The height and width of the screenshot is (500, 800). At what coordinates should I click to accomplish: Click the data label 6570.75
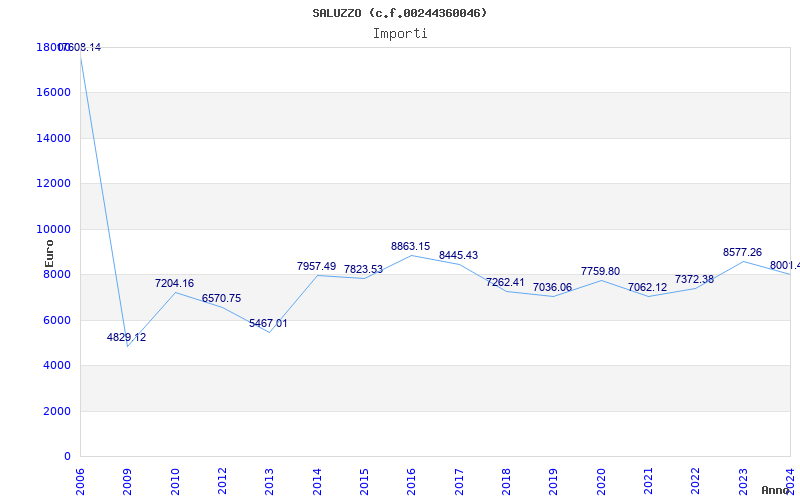tap(221, 298)
